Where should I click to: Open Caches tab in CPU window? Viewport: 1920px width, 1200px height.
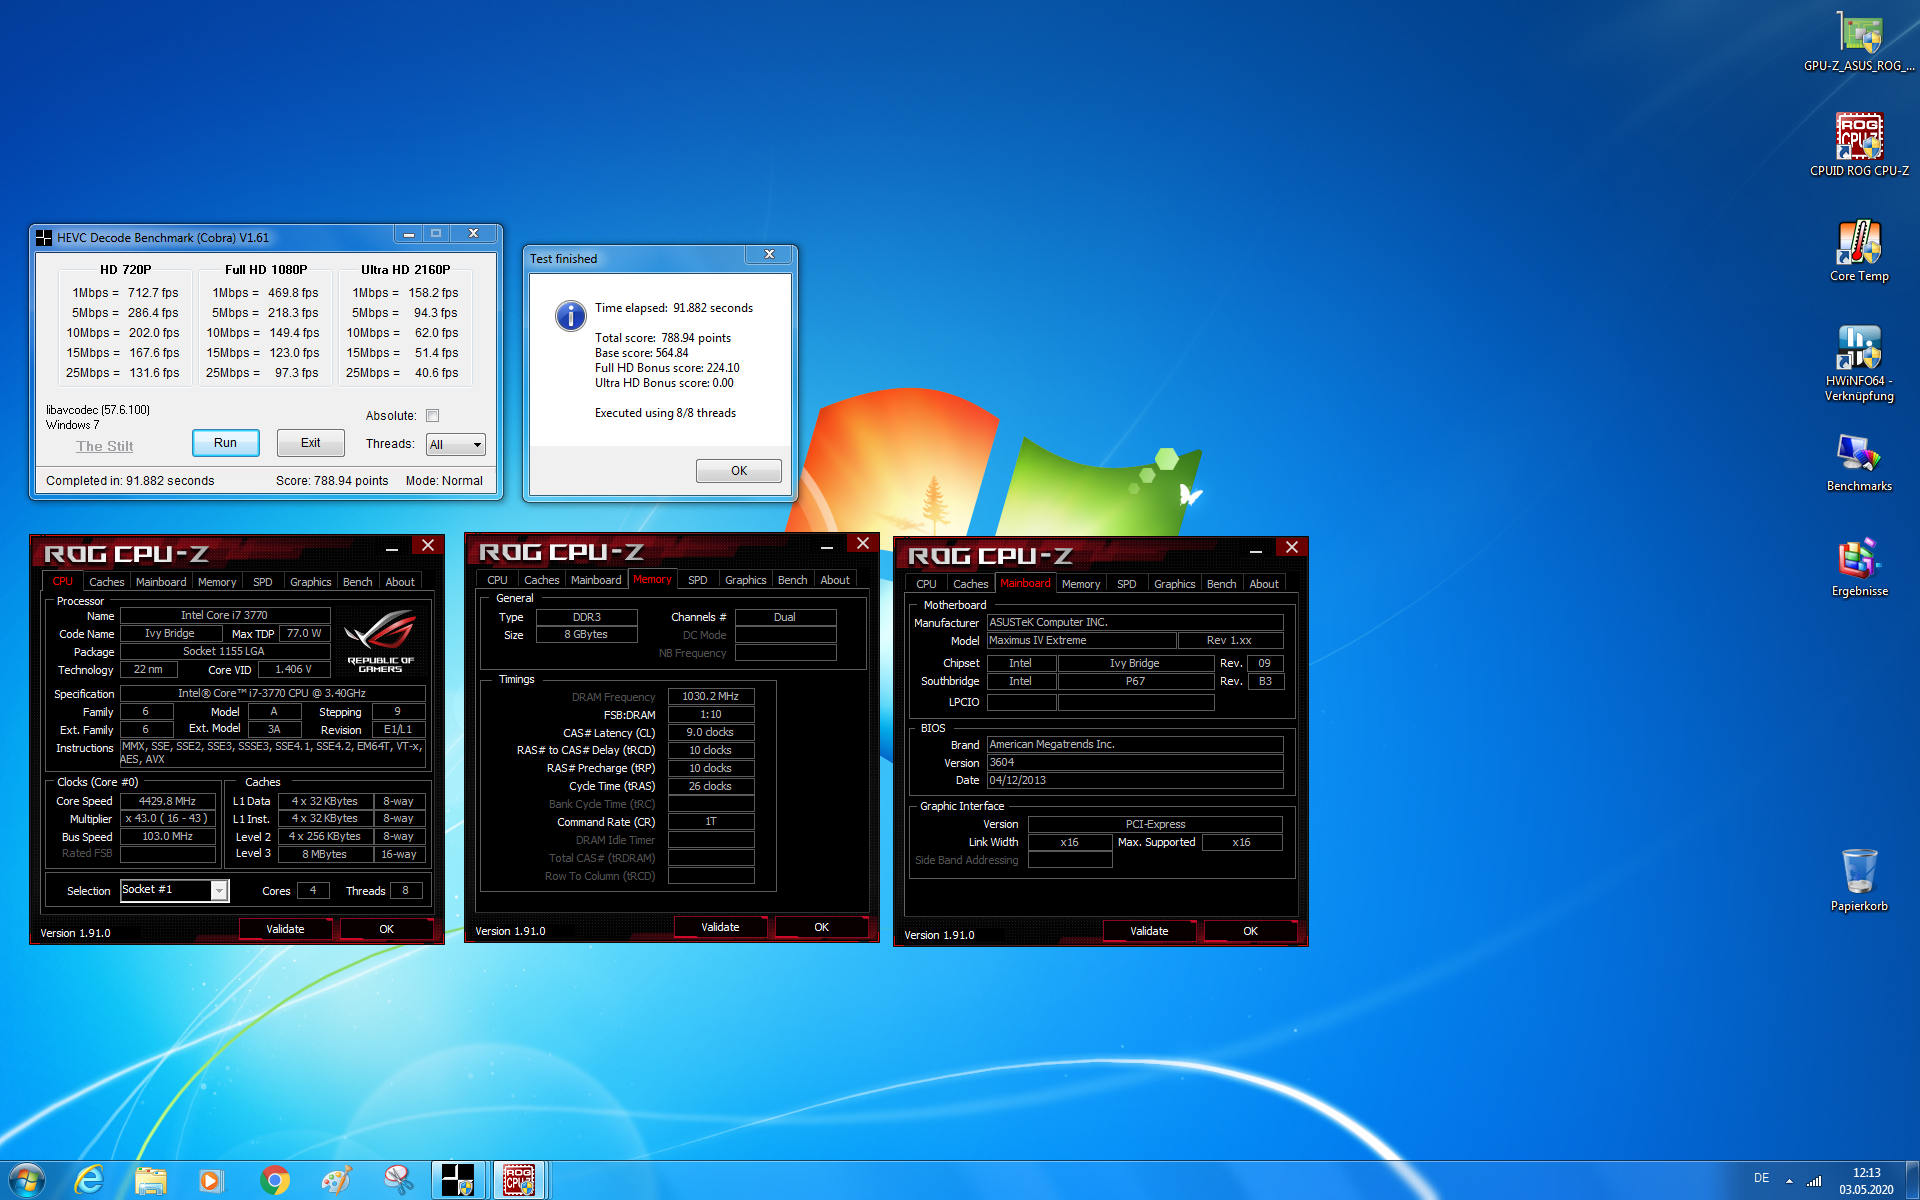pyautogui.click(x=106, y=582)
